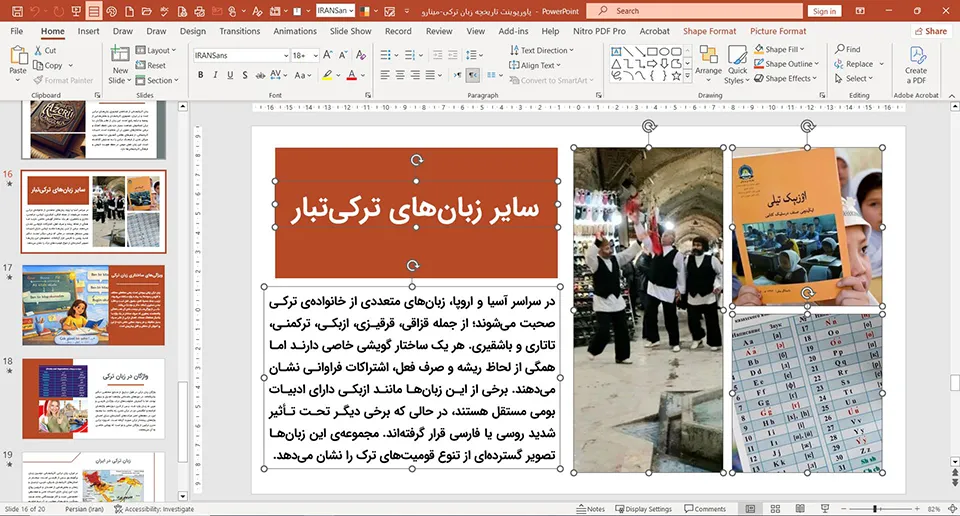
Task: Increase font size with the A-up icon
Action: coord(328,56)
